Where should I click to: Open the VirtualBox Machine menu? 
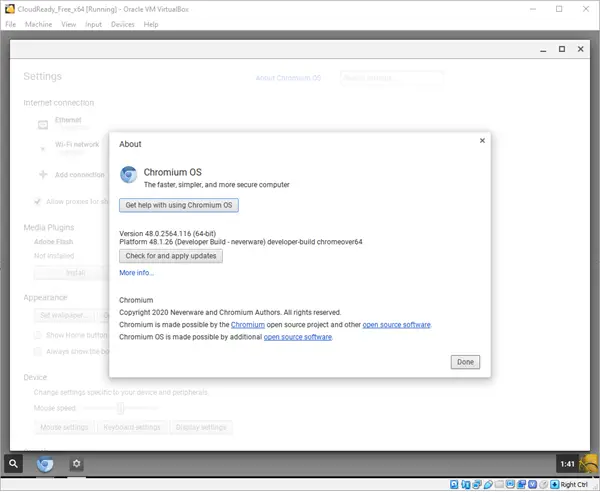38,24
